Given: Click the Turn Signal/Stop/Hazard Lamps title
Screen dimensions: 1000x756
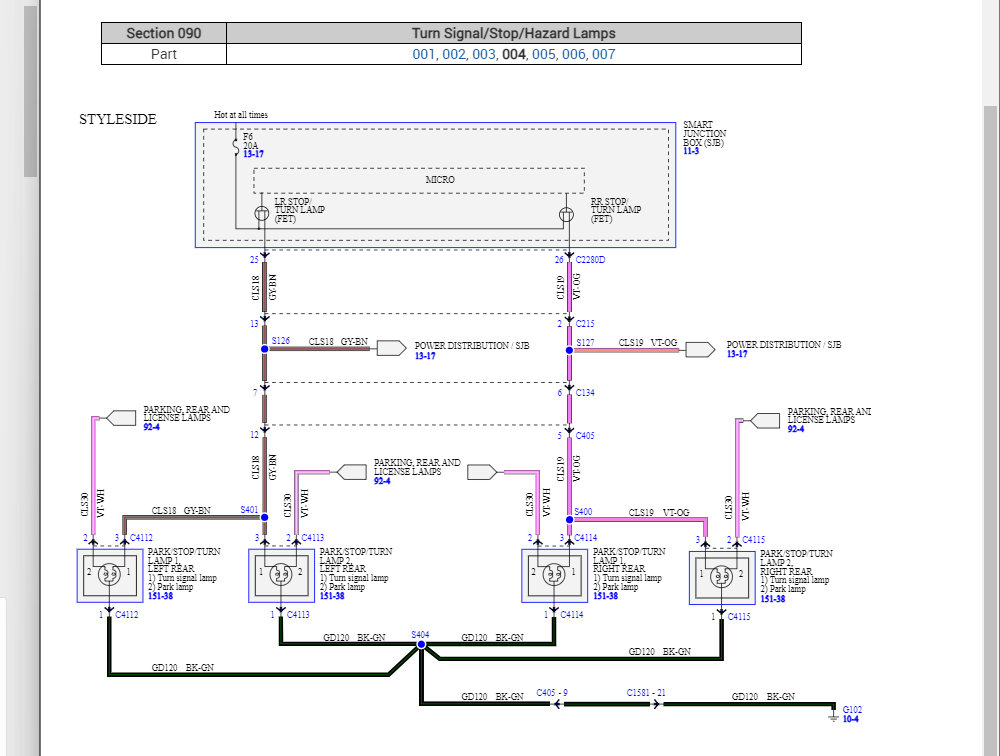Looking at the screenshot, I should click(x=514, y=33).
